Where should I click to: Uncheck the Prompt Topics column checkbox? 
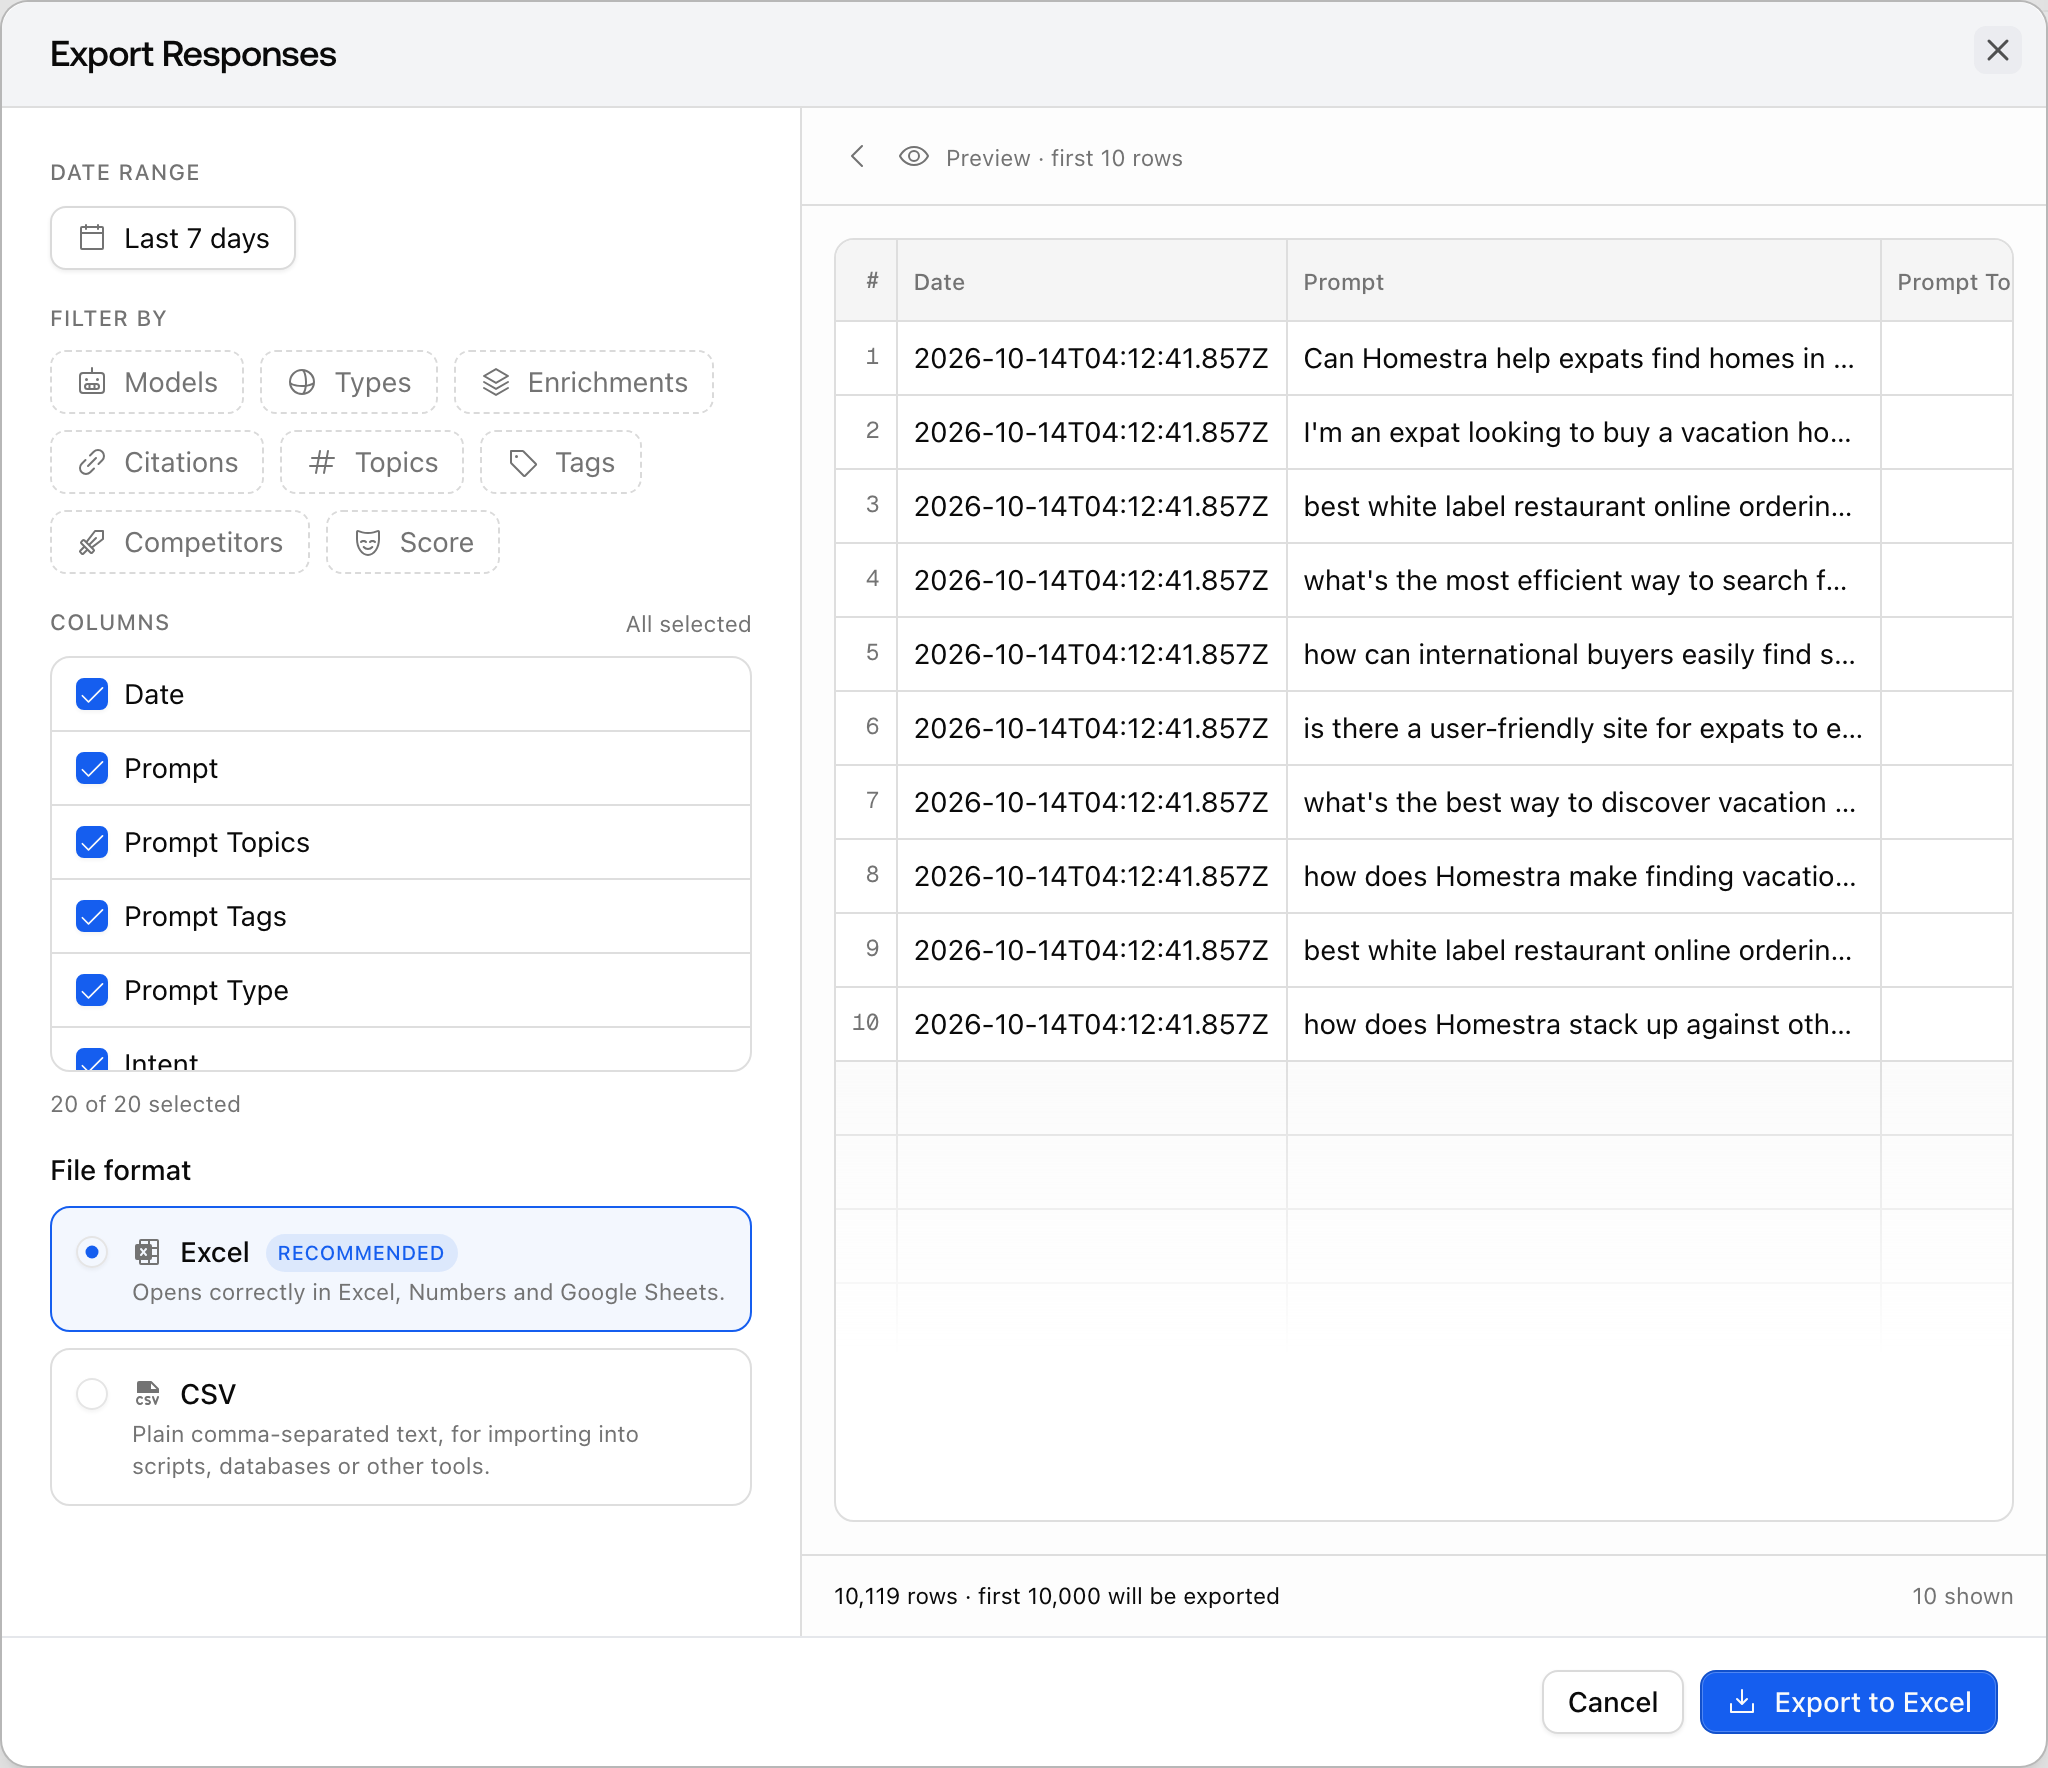(92, 842)
